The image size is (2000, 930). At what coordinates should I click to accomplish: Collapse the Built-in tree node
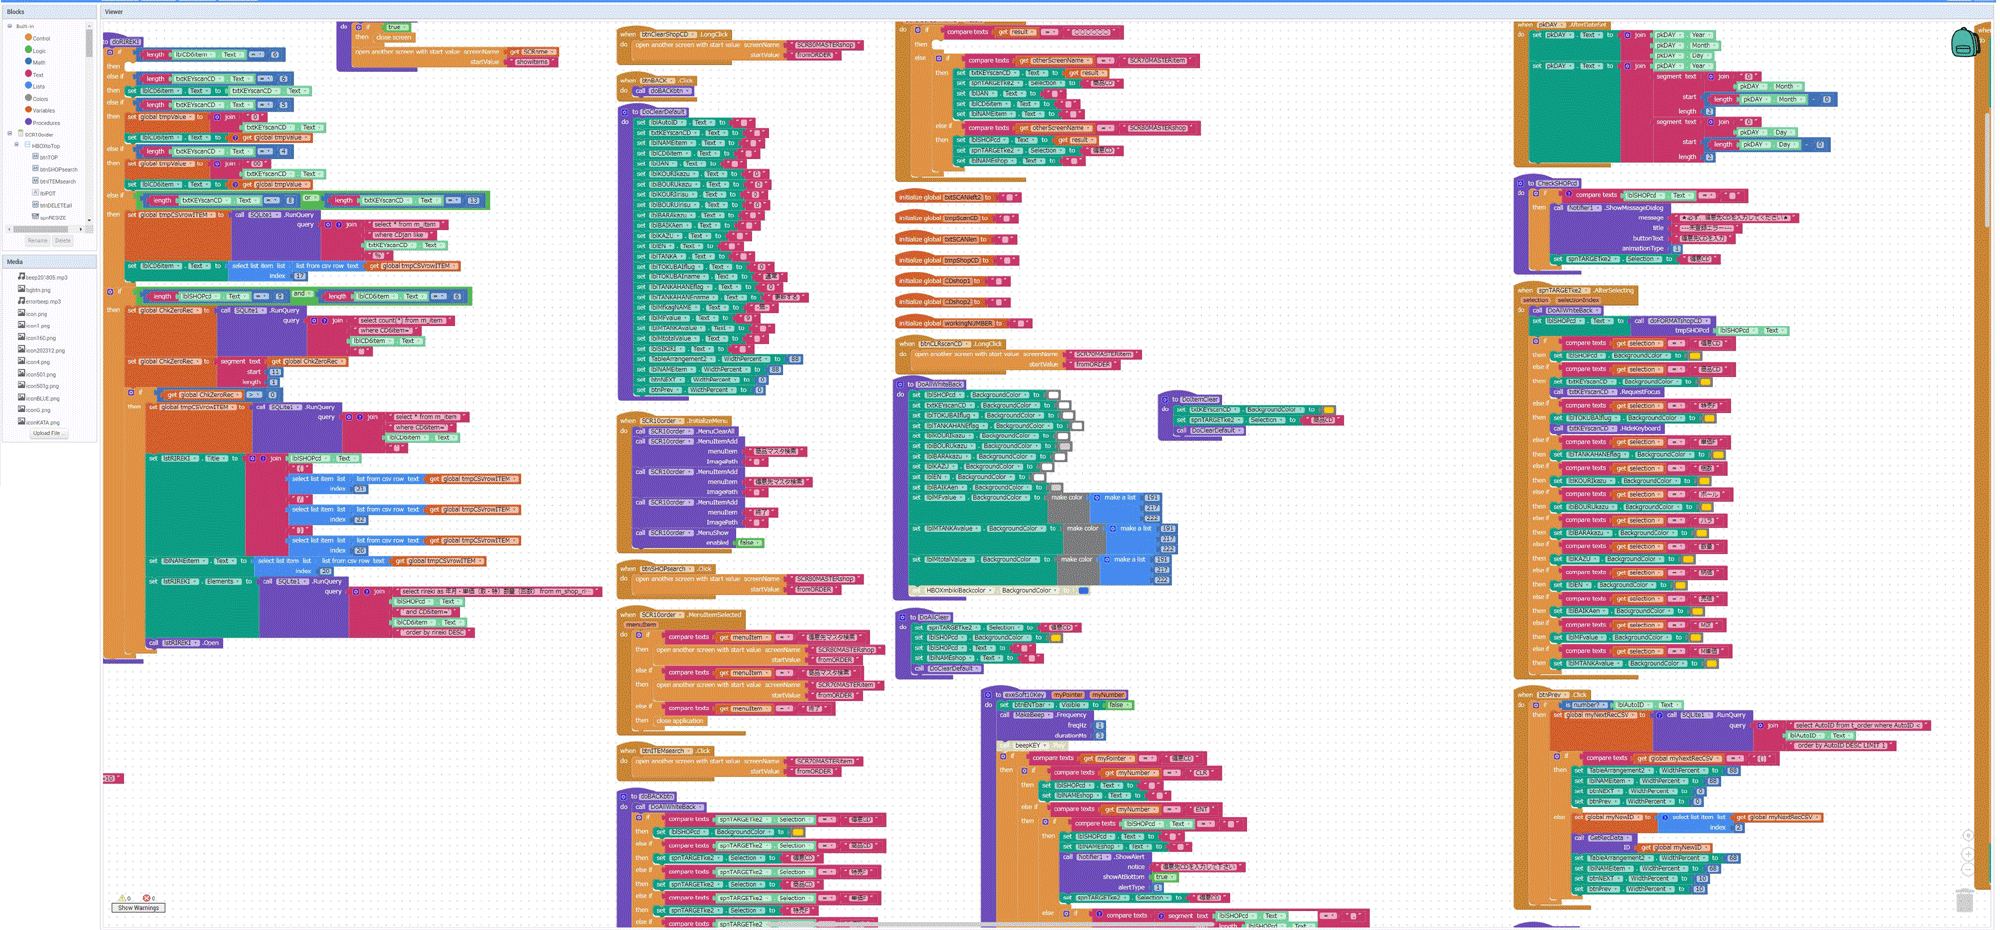[x=10, y=26]
